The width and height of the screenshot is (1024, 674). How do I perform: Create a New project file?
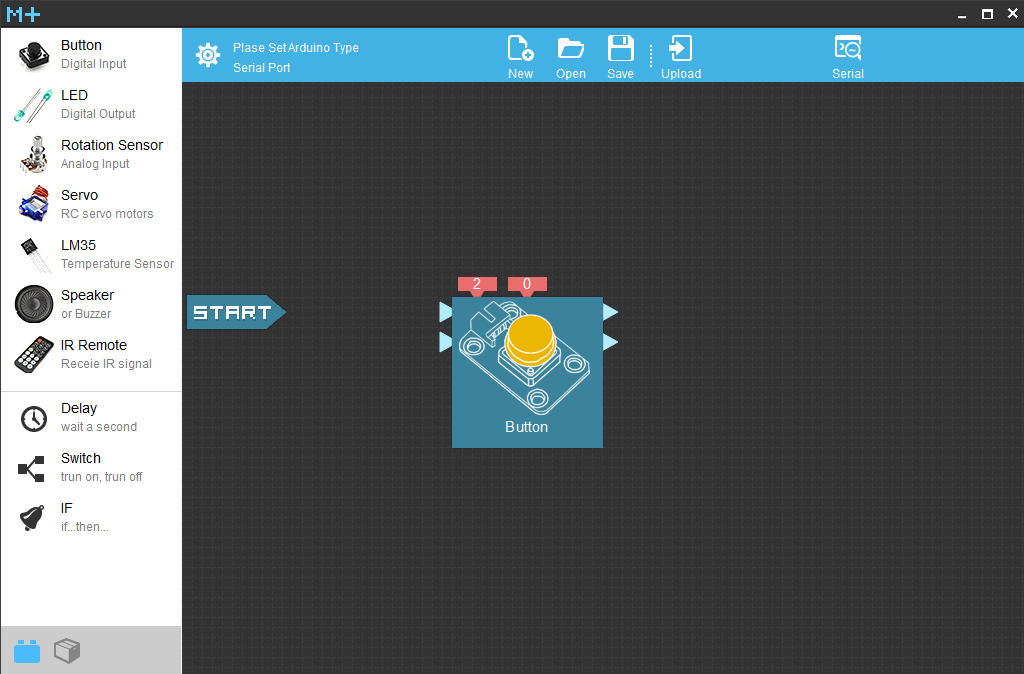[520, 57]
